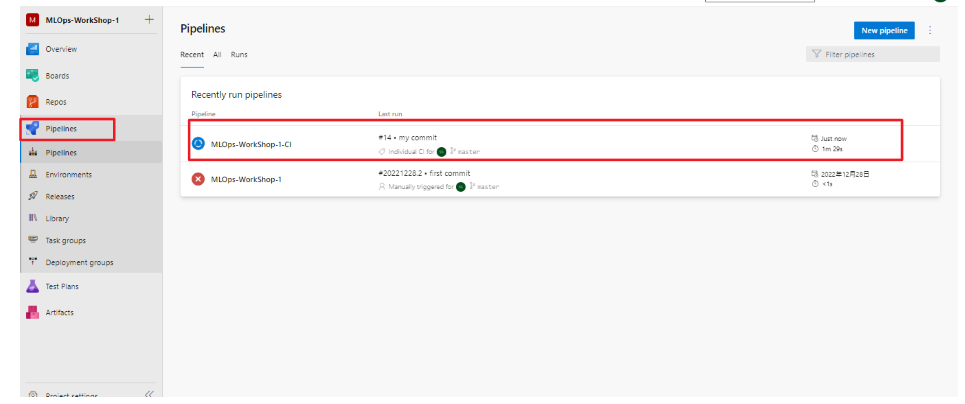This screenshot has width=965, height=404.
Task: Switch to the All tab
Action: point(217,55)
